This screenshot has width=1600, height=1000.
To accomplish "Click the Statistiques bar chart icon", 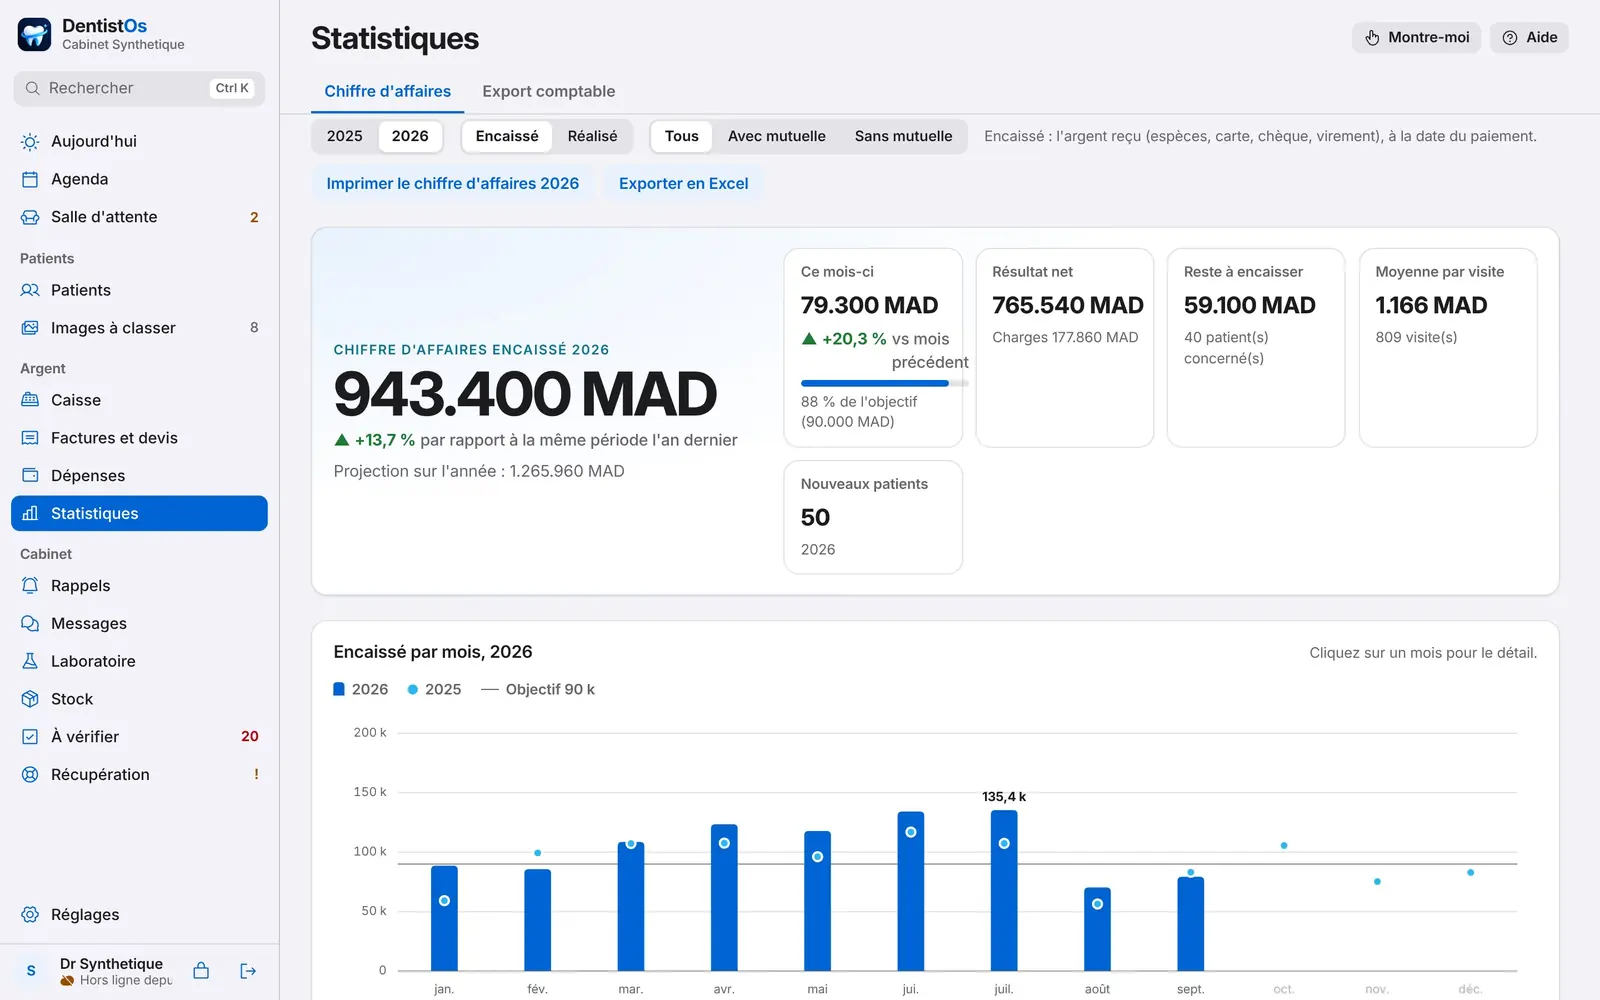I will point(30,513).
